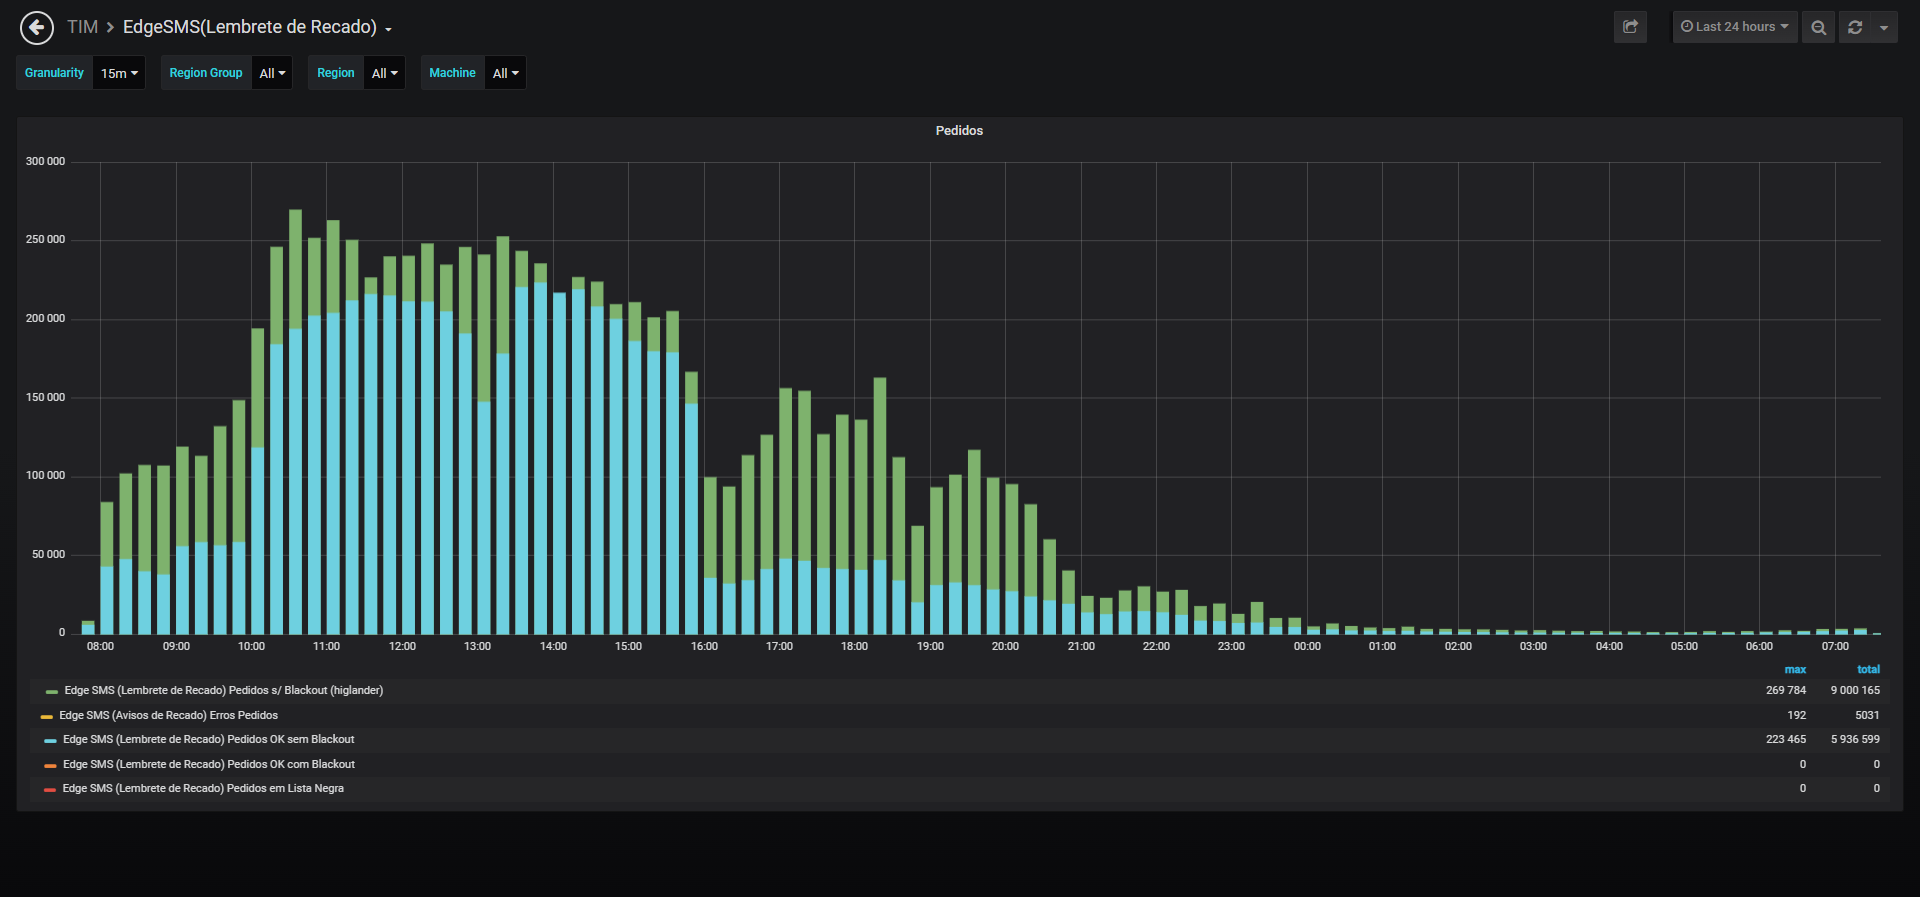Sort legend by the total column header
1920x897 pixels.
pyautogui.click(x=1868, y=669)
